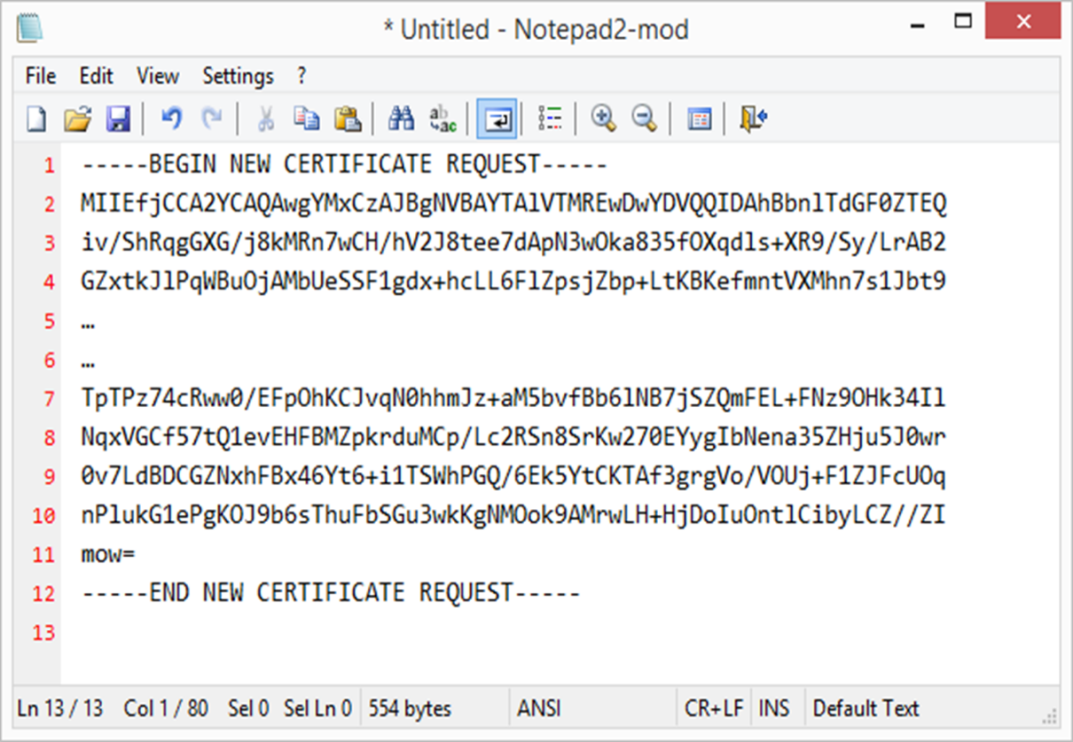
Task: Click the Notepad2 app icon in the title bar
Action: [x=29, y=27]
